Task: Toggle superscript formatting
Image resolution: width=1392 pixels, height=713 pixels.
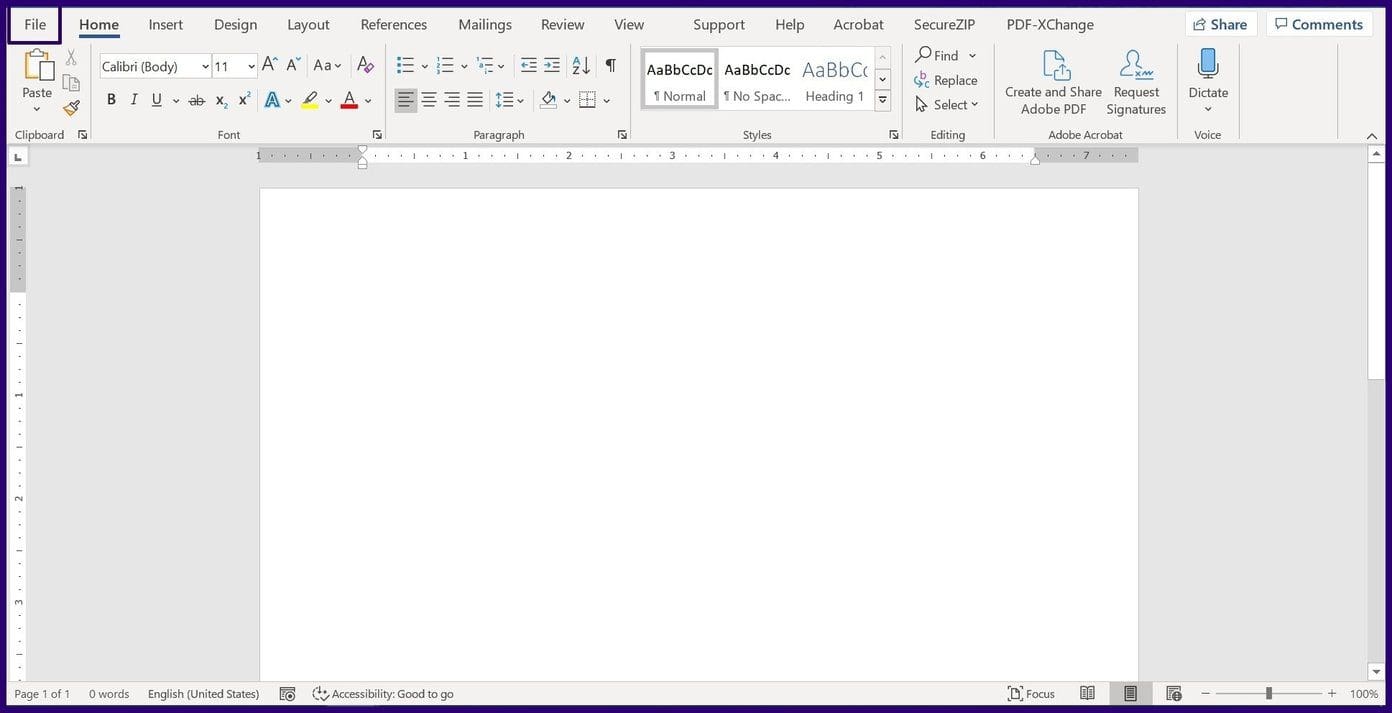Action: 244,100
